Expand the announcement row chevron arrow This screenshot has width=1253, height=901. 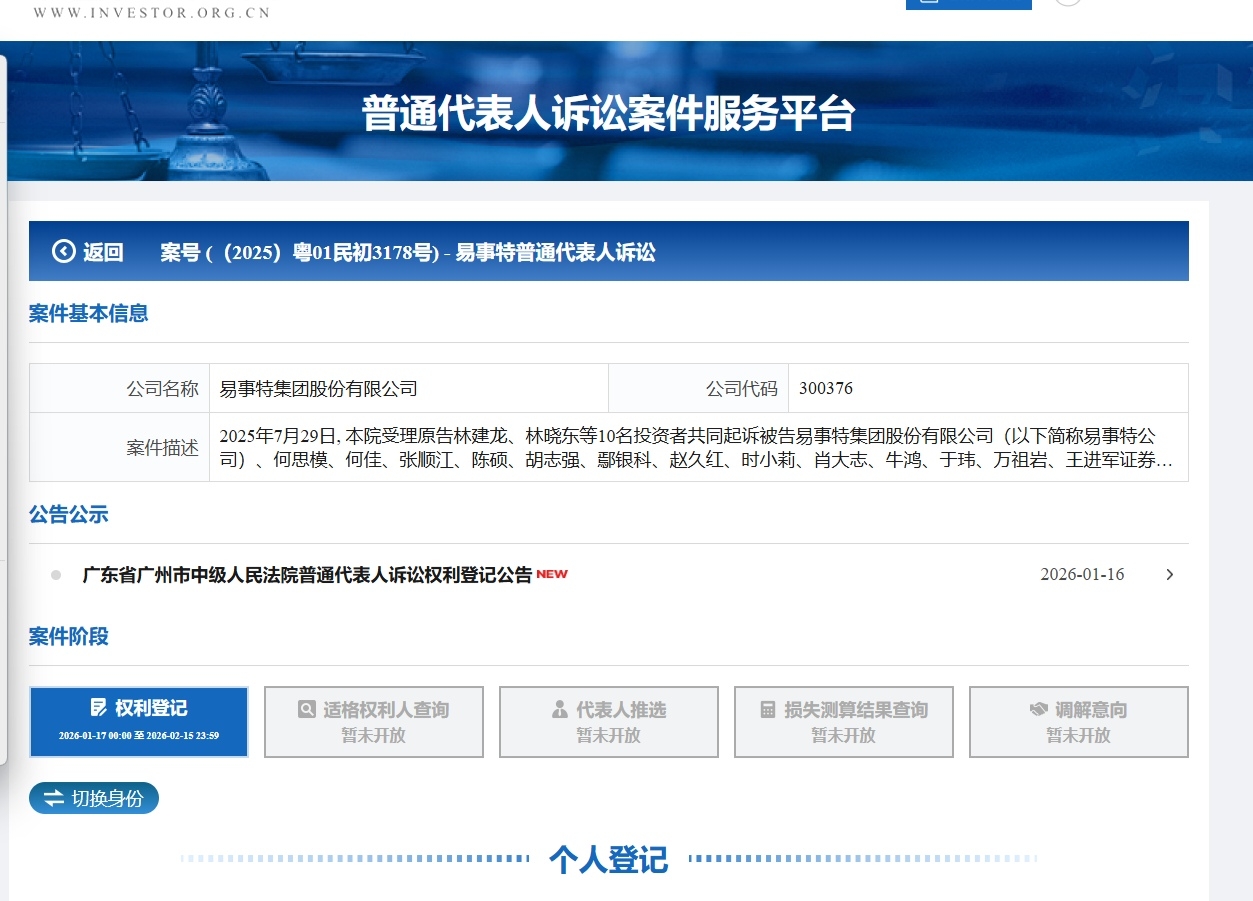pos(1170,575)
